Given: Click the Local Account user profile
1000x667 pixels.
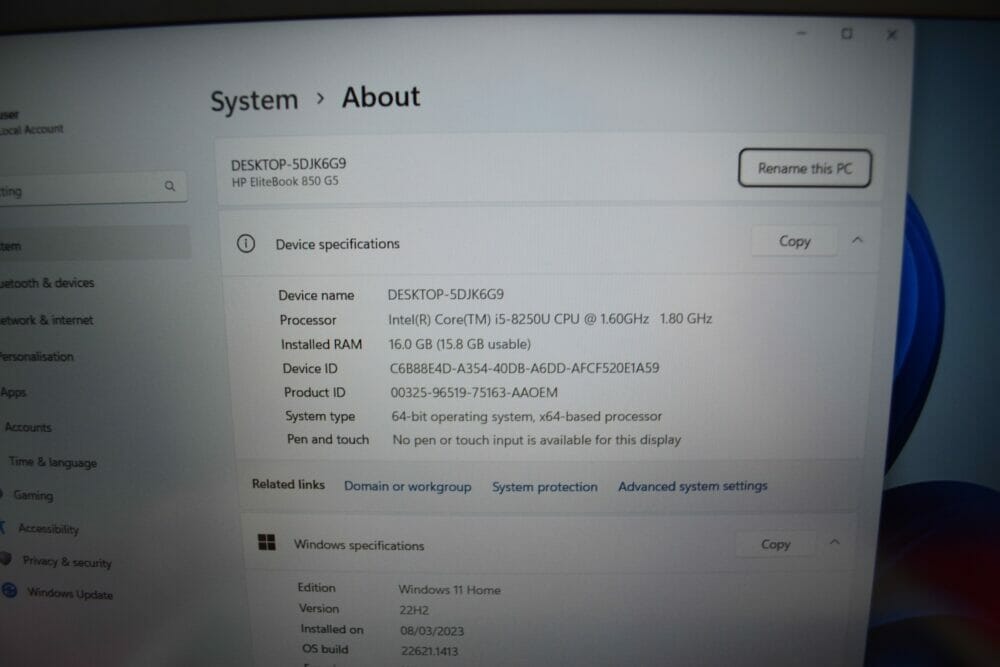Looking at the screenshot, I should 32,122.
